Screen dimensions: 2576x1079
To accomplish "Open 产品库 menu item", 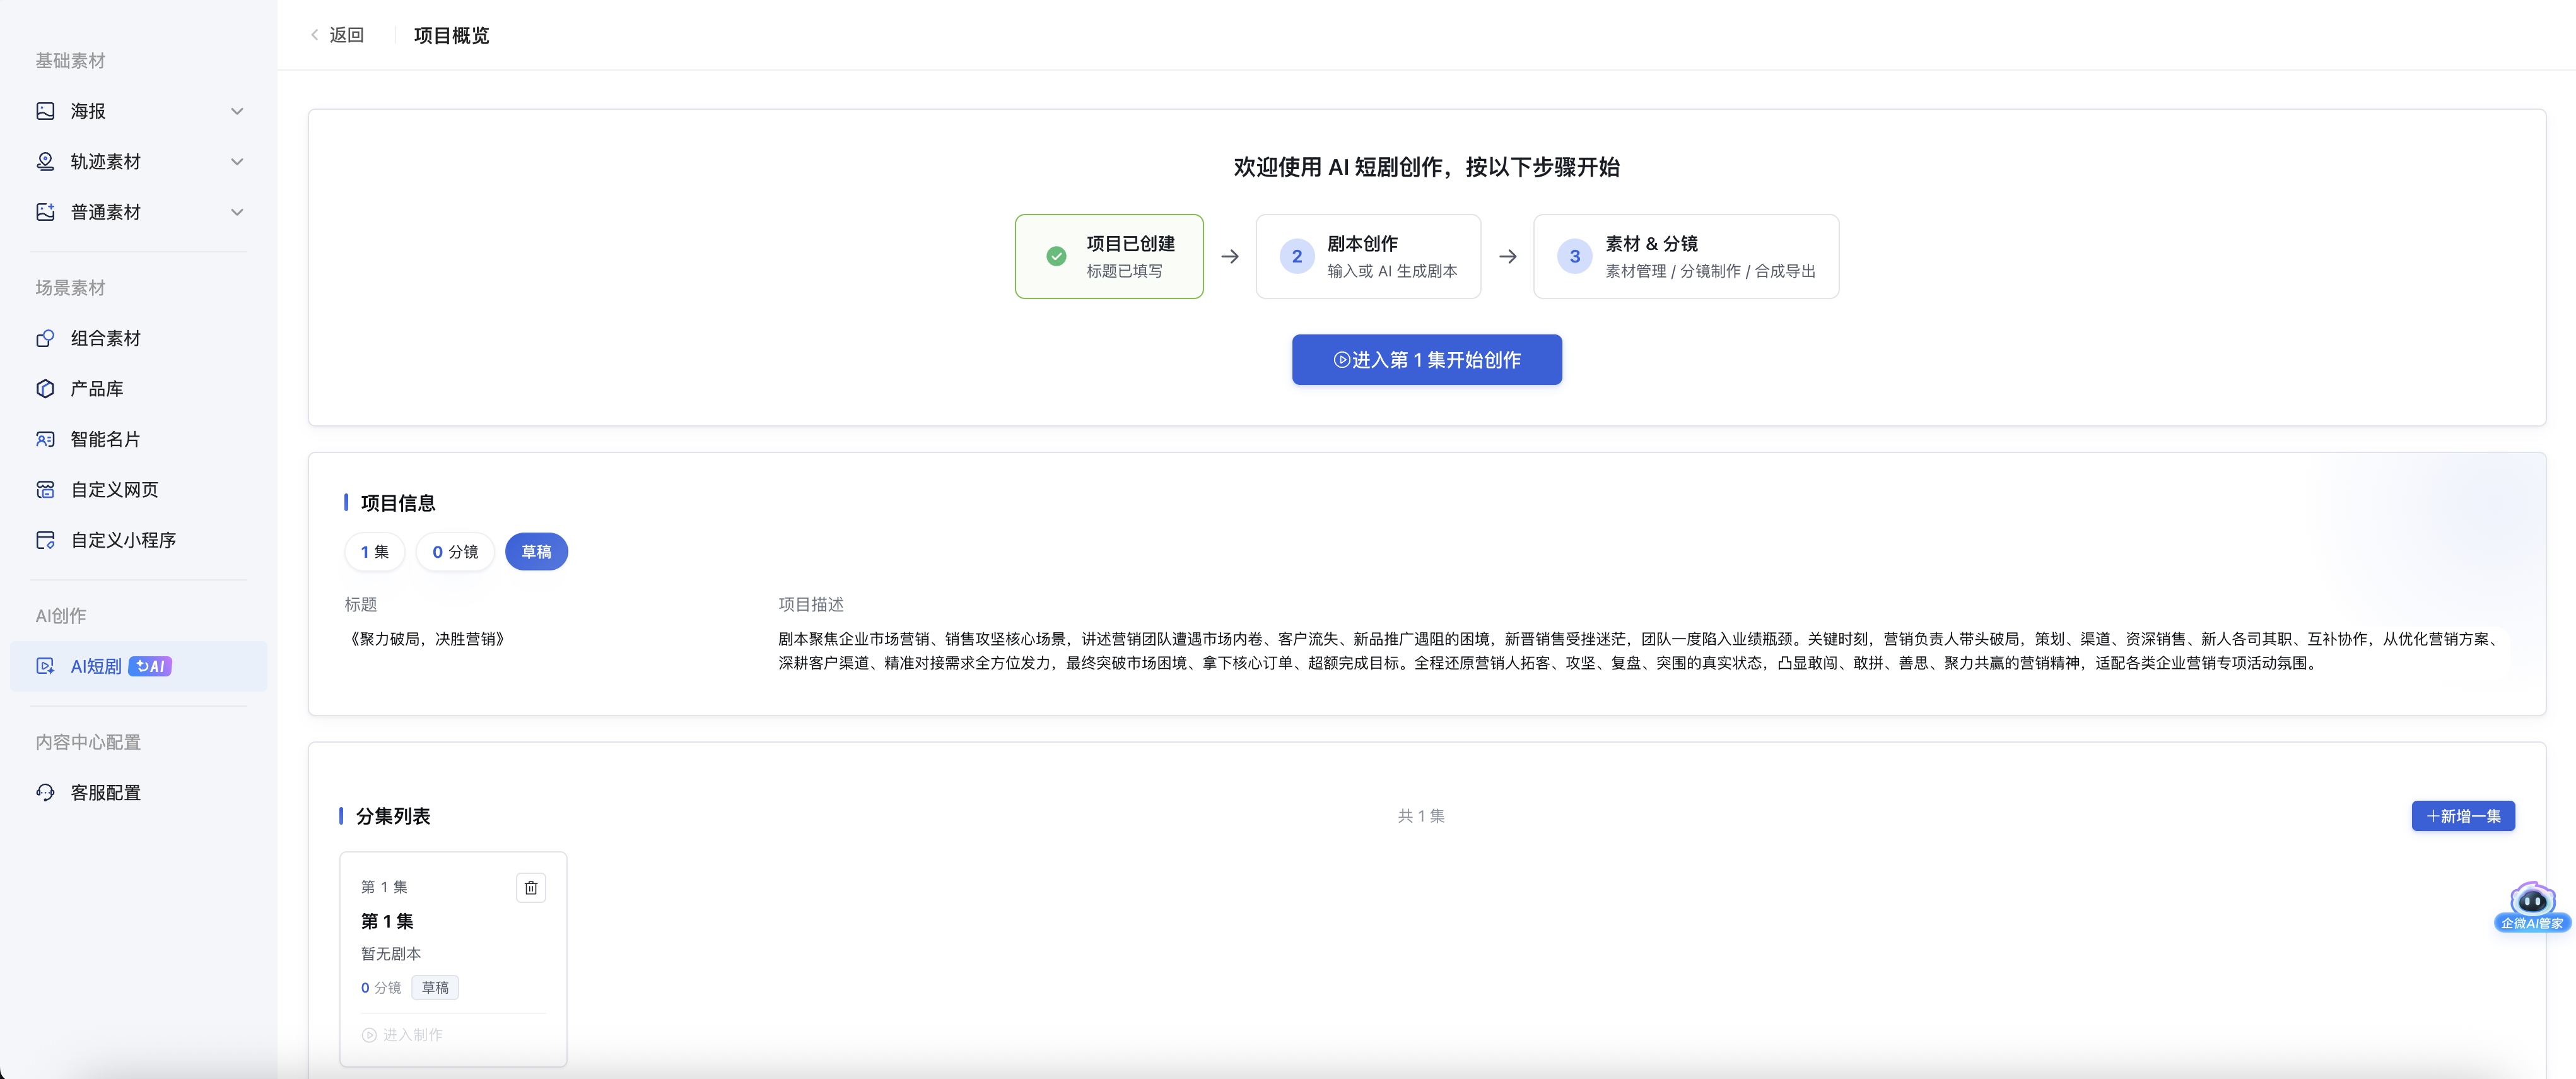I will pos(139,389).
